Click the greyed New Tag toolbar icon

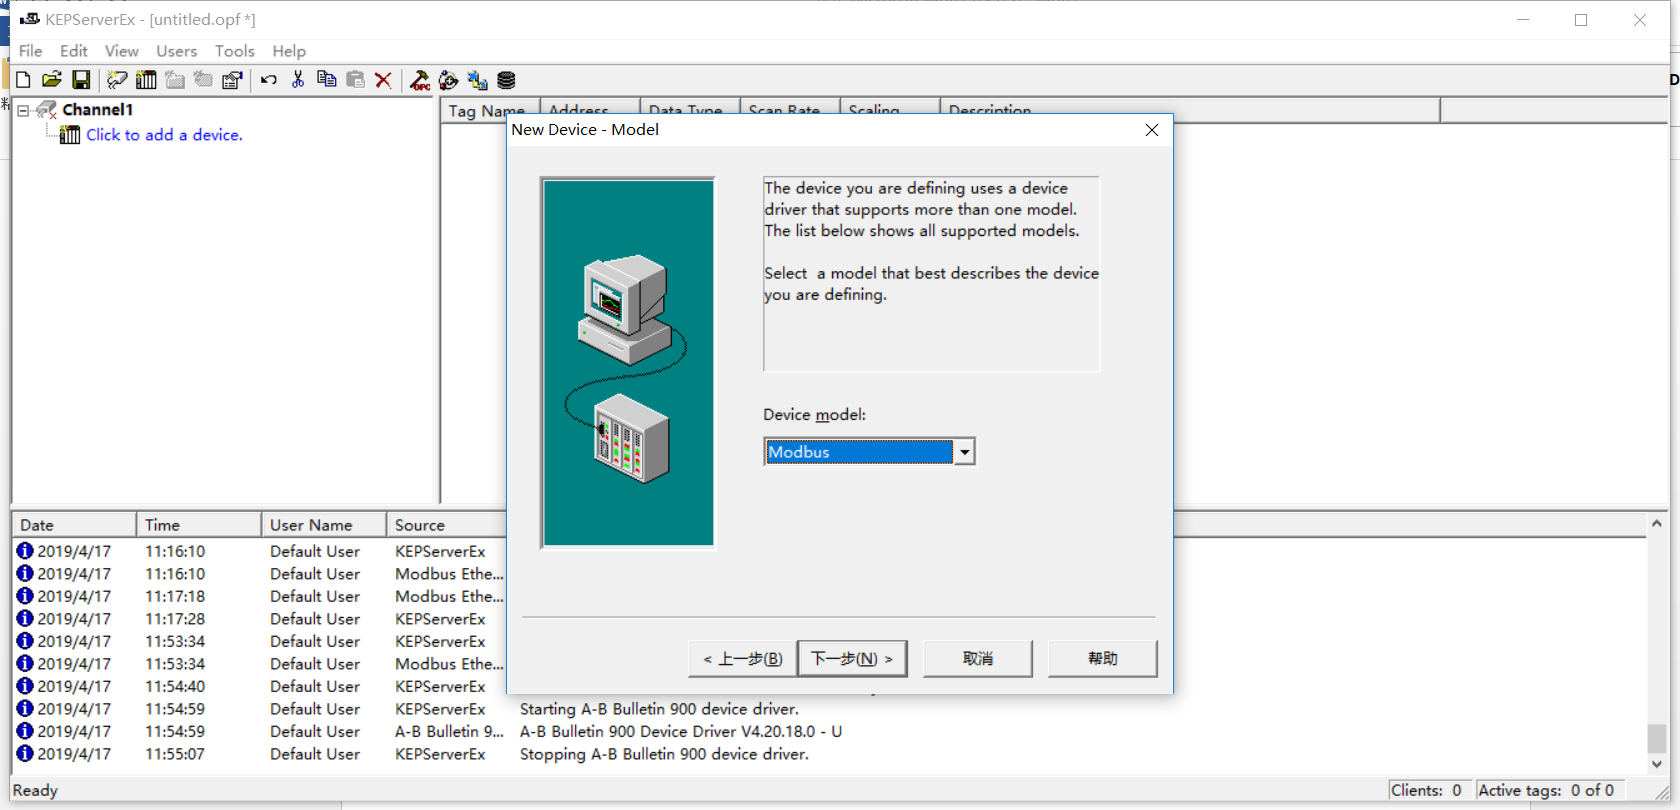click(203, 80)
